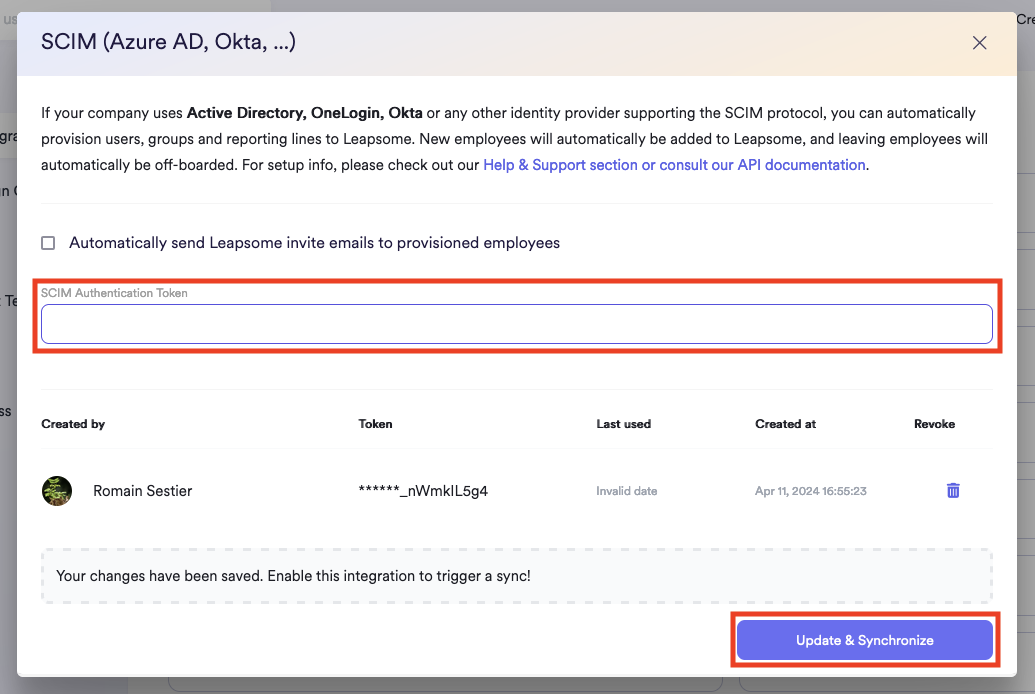Enable automatic Leapsome invite emails to provisioned employees
Image resolution: width=1035 pixels, height=694 pixels.
(x=47, y=242)
